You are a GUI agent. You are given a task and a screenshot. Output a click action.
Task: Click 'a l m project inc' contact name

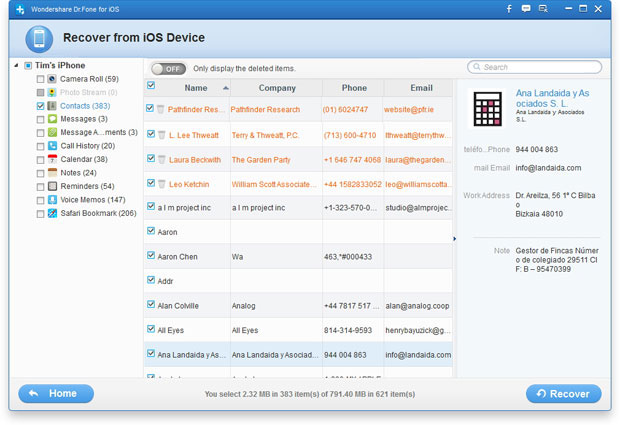[x=184, y=208]
